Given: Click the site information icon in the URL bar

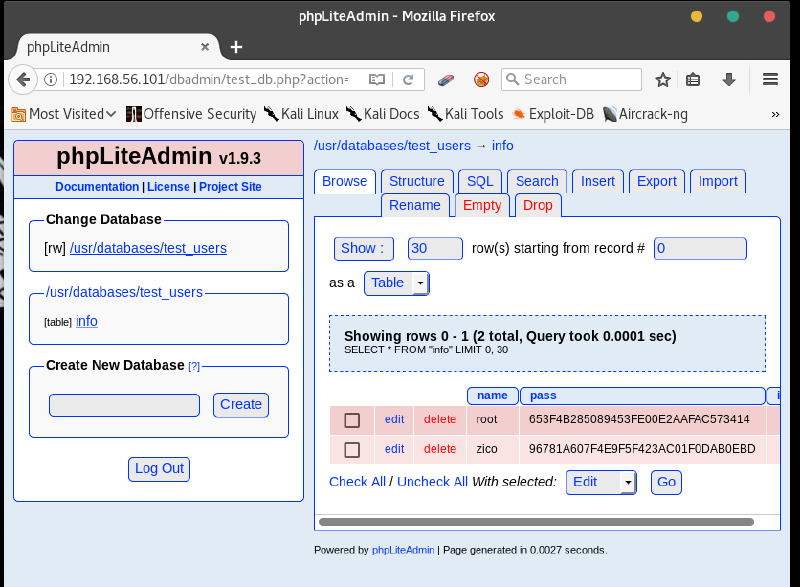Looking at the screenshot, I should [x=51, y=80].
